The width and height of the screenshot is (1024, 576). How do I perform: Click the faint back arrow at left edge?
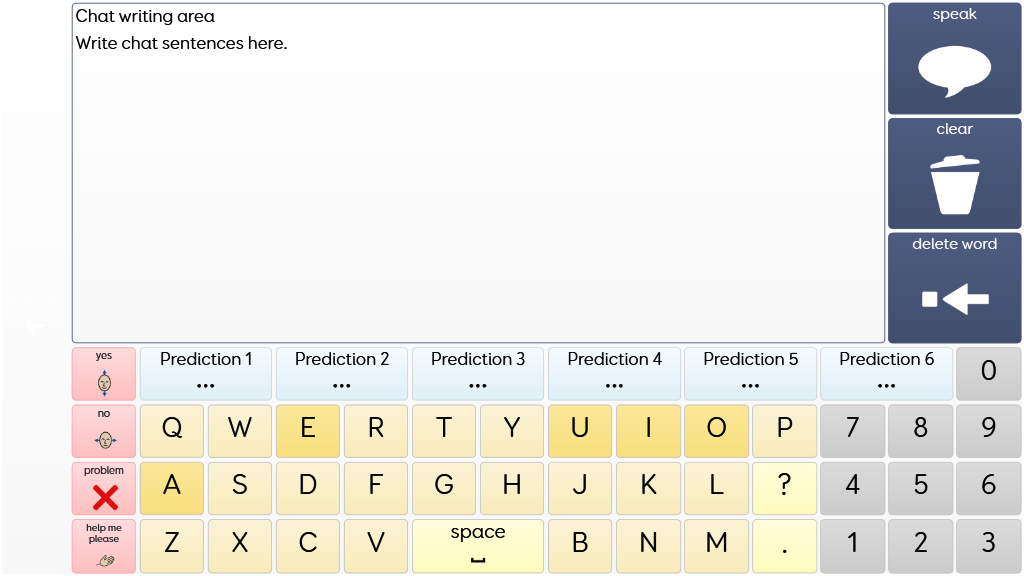(36, 325)
